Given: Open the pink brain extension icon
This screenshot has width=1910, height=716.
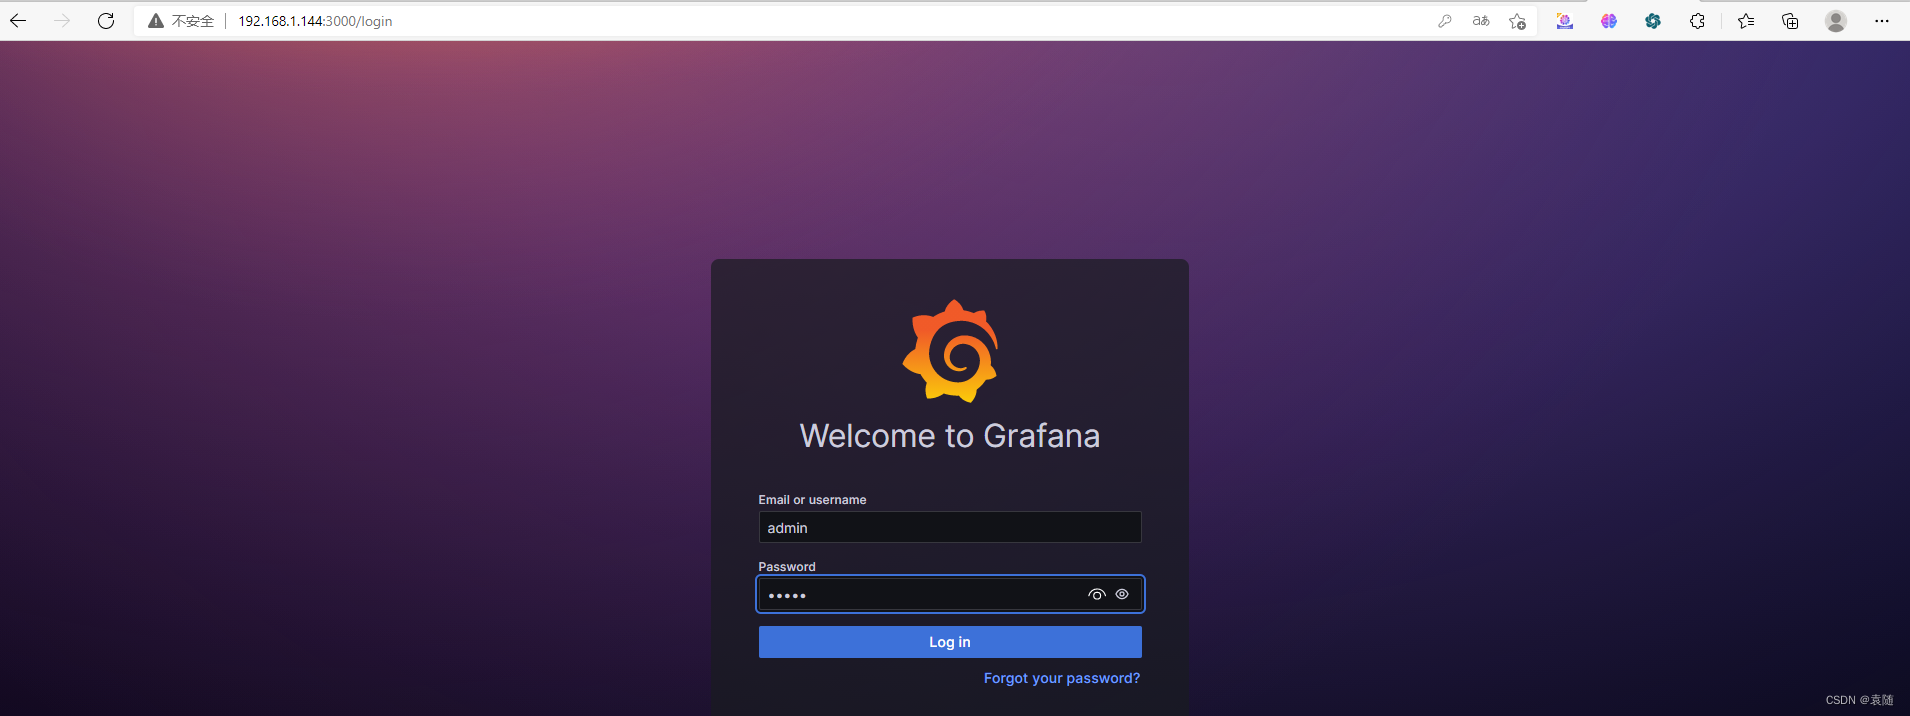Looking at the screenshot, I should click(1609, 21).
